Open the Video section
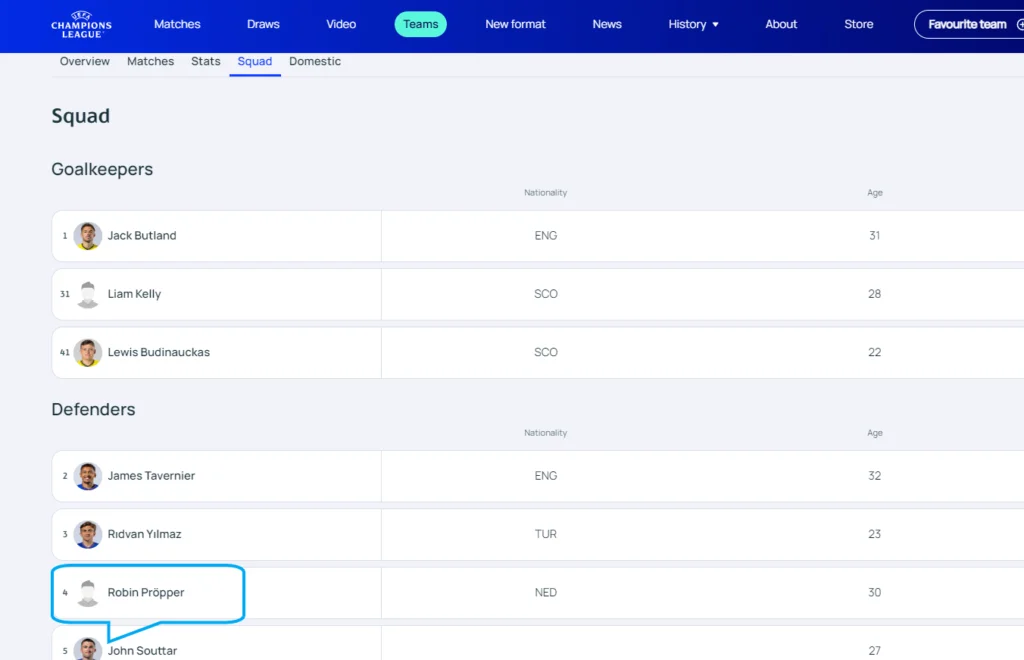Image resolution: width=1024 pixels, height=660 pixels. click(x=341, y=24)
